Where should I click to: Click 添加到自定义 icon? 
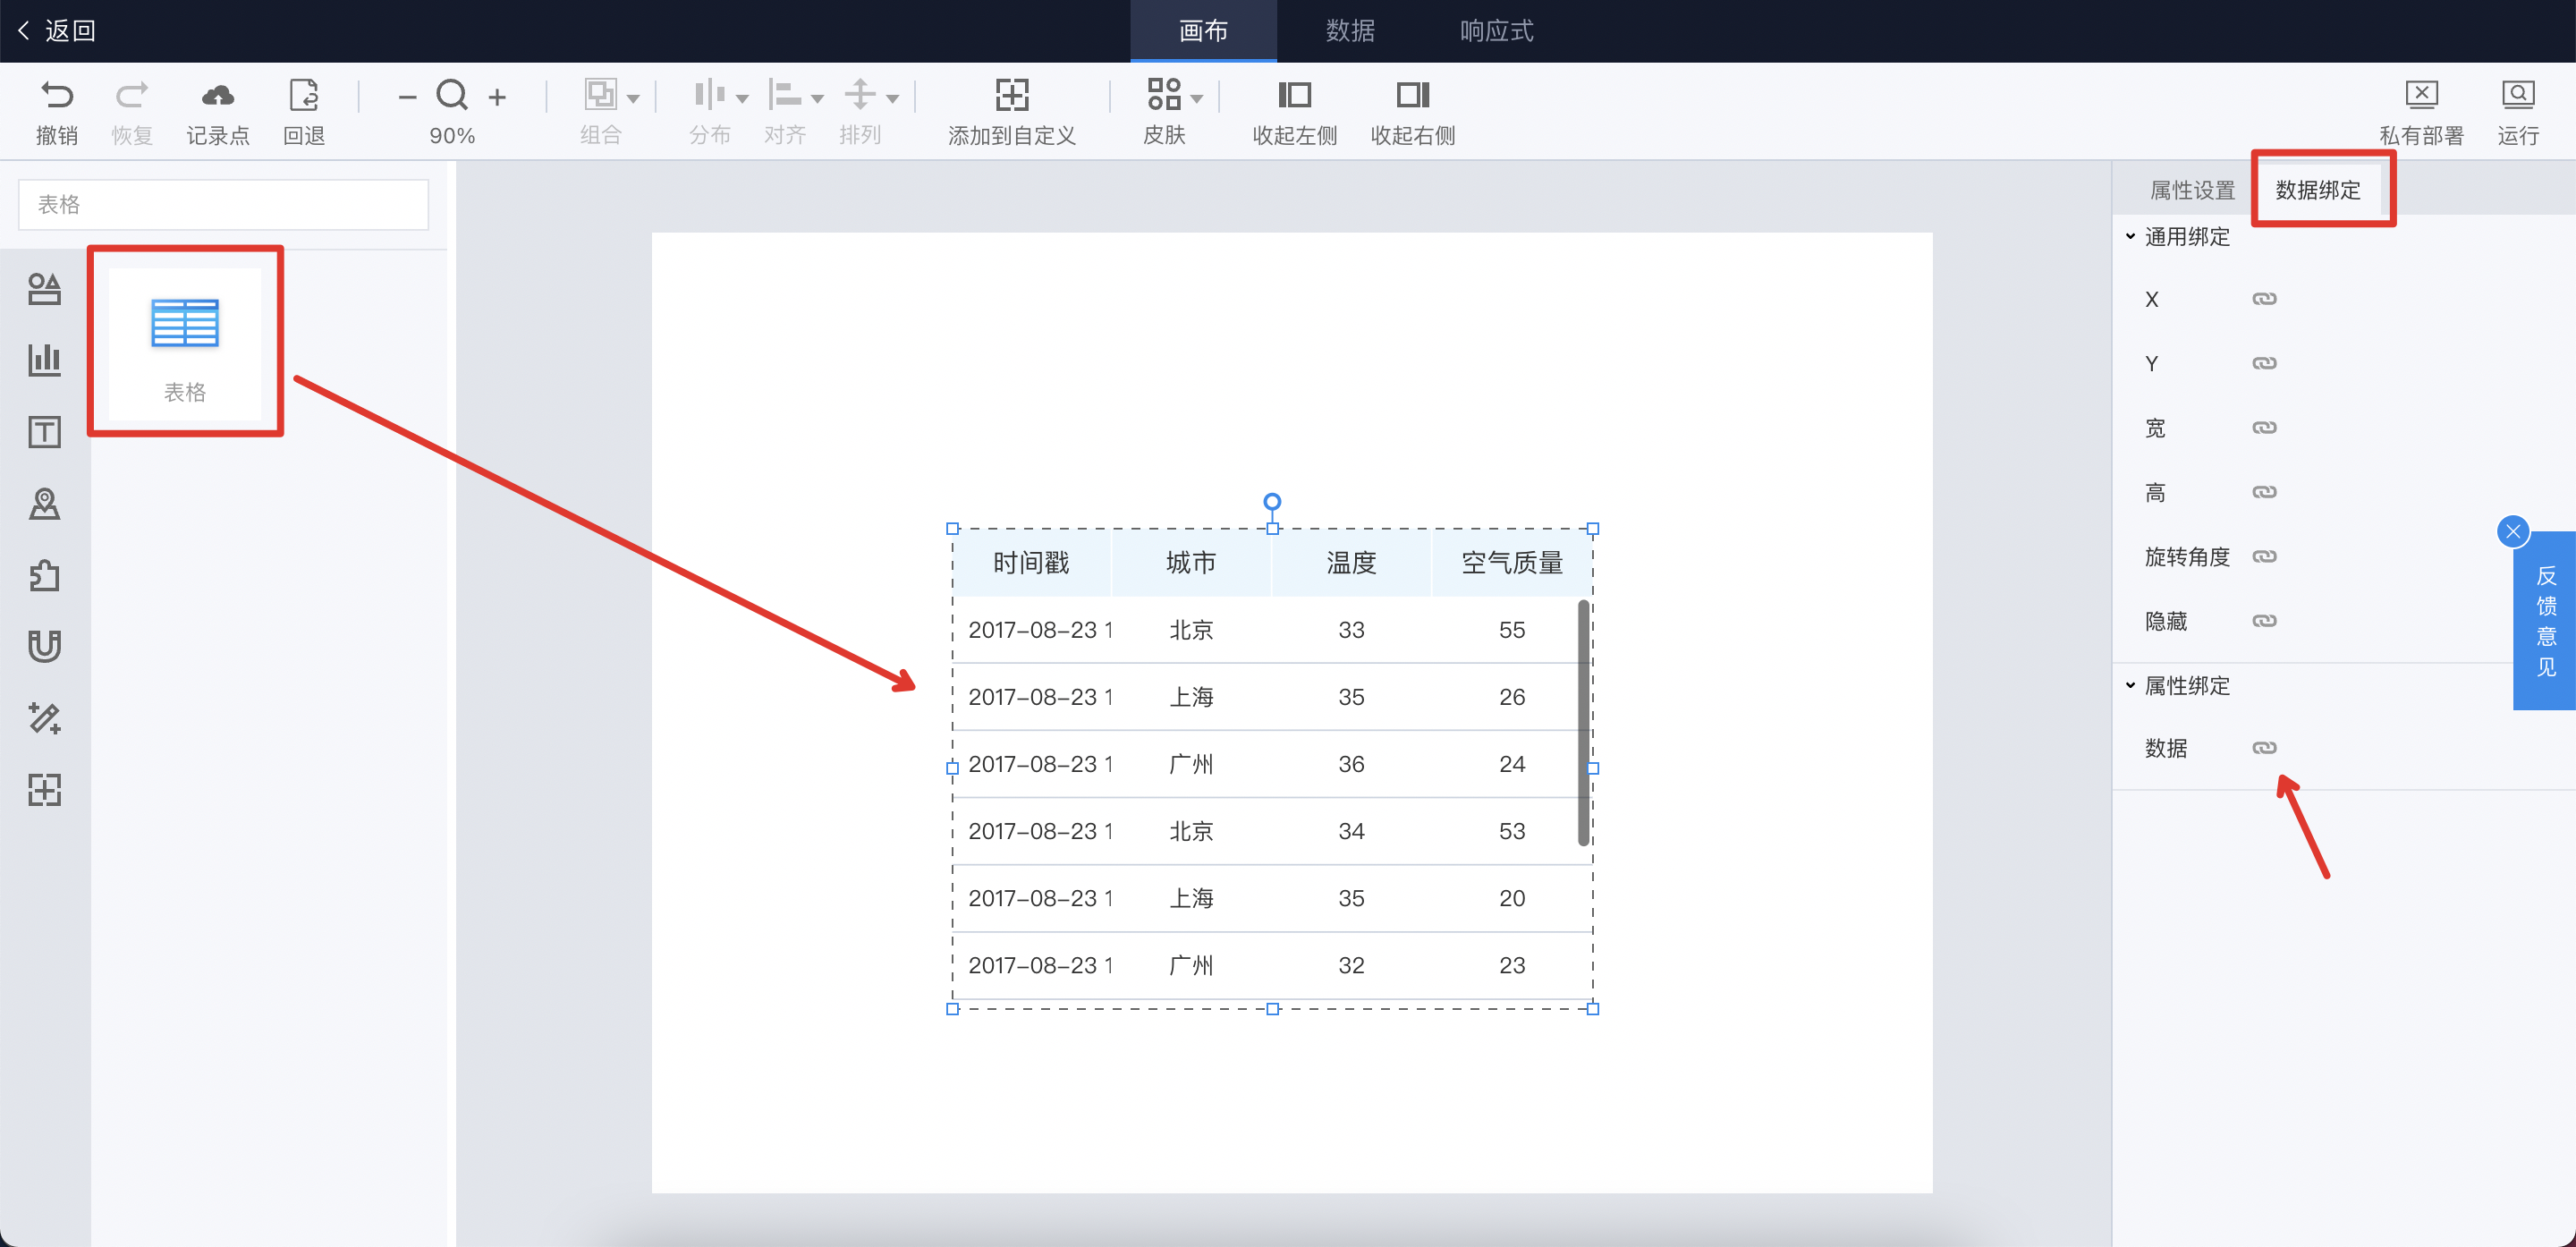pyautogui.click(x=1012, y=95)
